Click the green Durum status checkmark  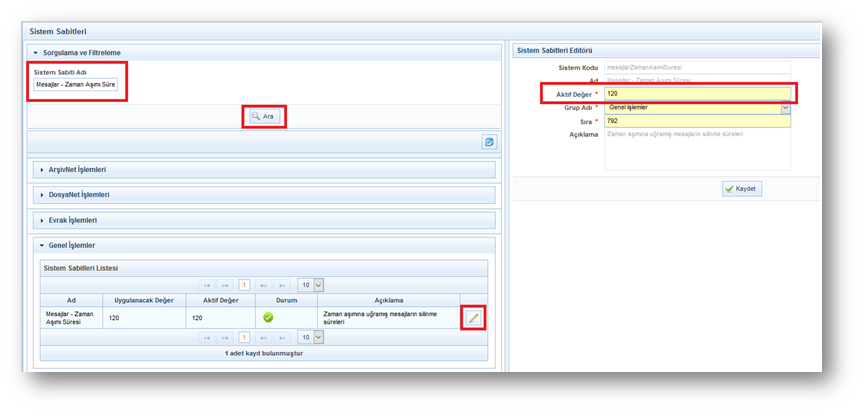click(268, 318)
